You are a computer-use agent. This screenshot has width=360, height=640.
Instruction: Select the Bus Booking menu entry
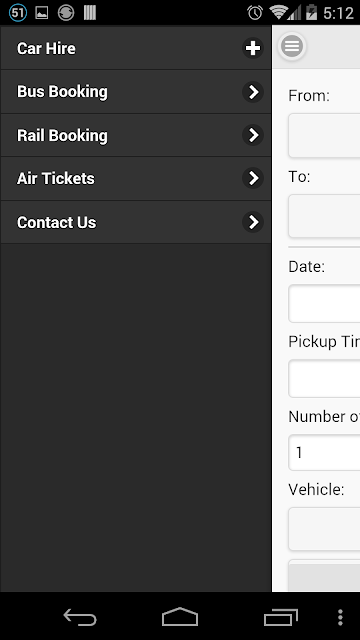tap(136, 92)
